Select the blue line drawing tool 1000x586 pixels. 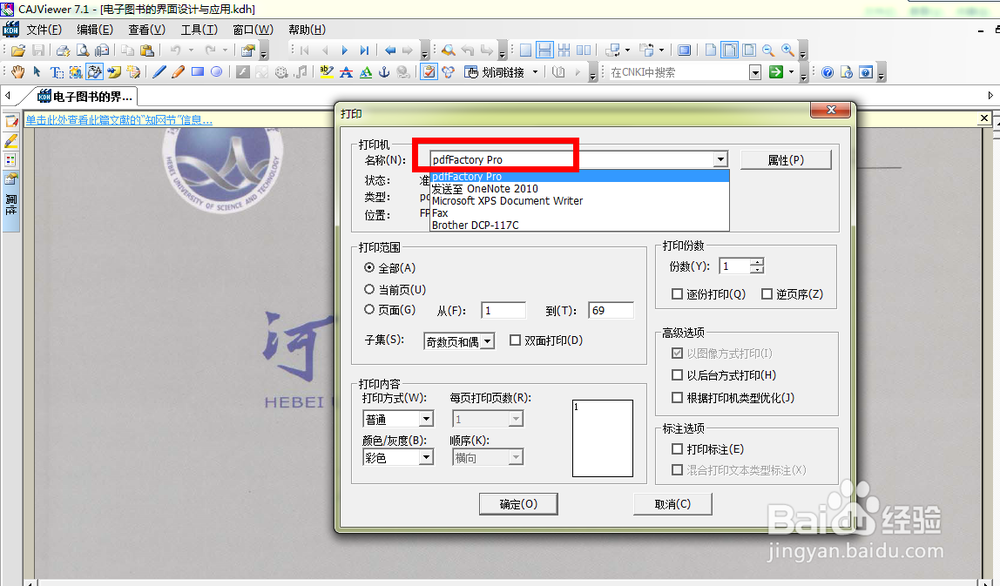tap(159, 72)
